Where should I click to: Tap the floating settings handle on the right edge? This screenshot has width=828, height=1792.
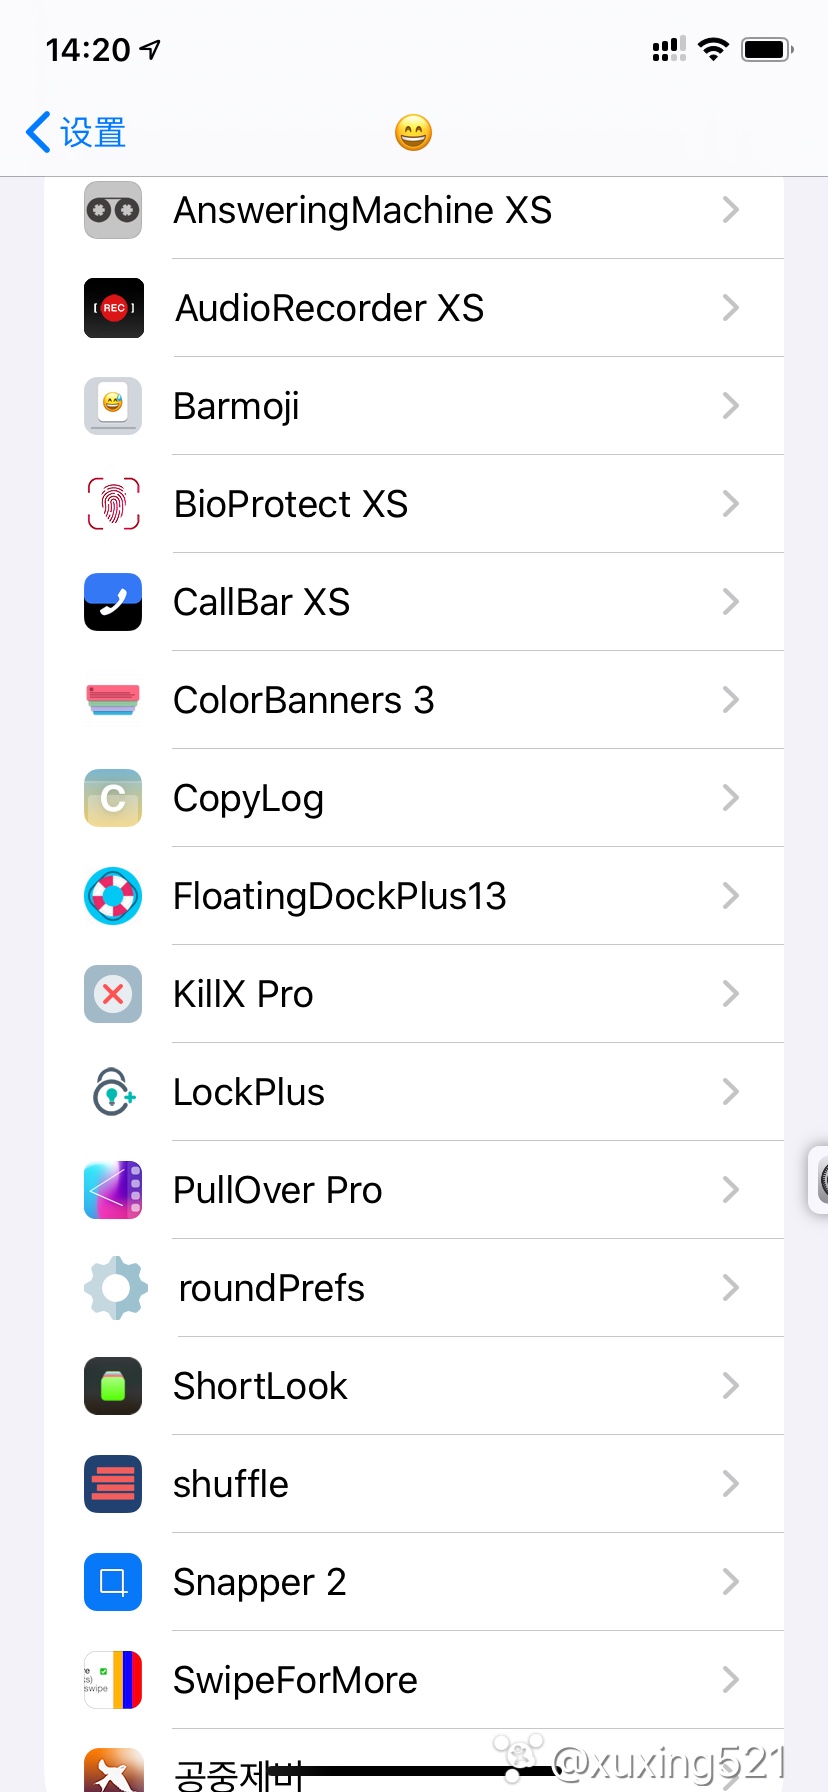(x=819, y=1180)
